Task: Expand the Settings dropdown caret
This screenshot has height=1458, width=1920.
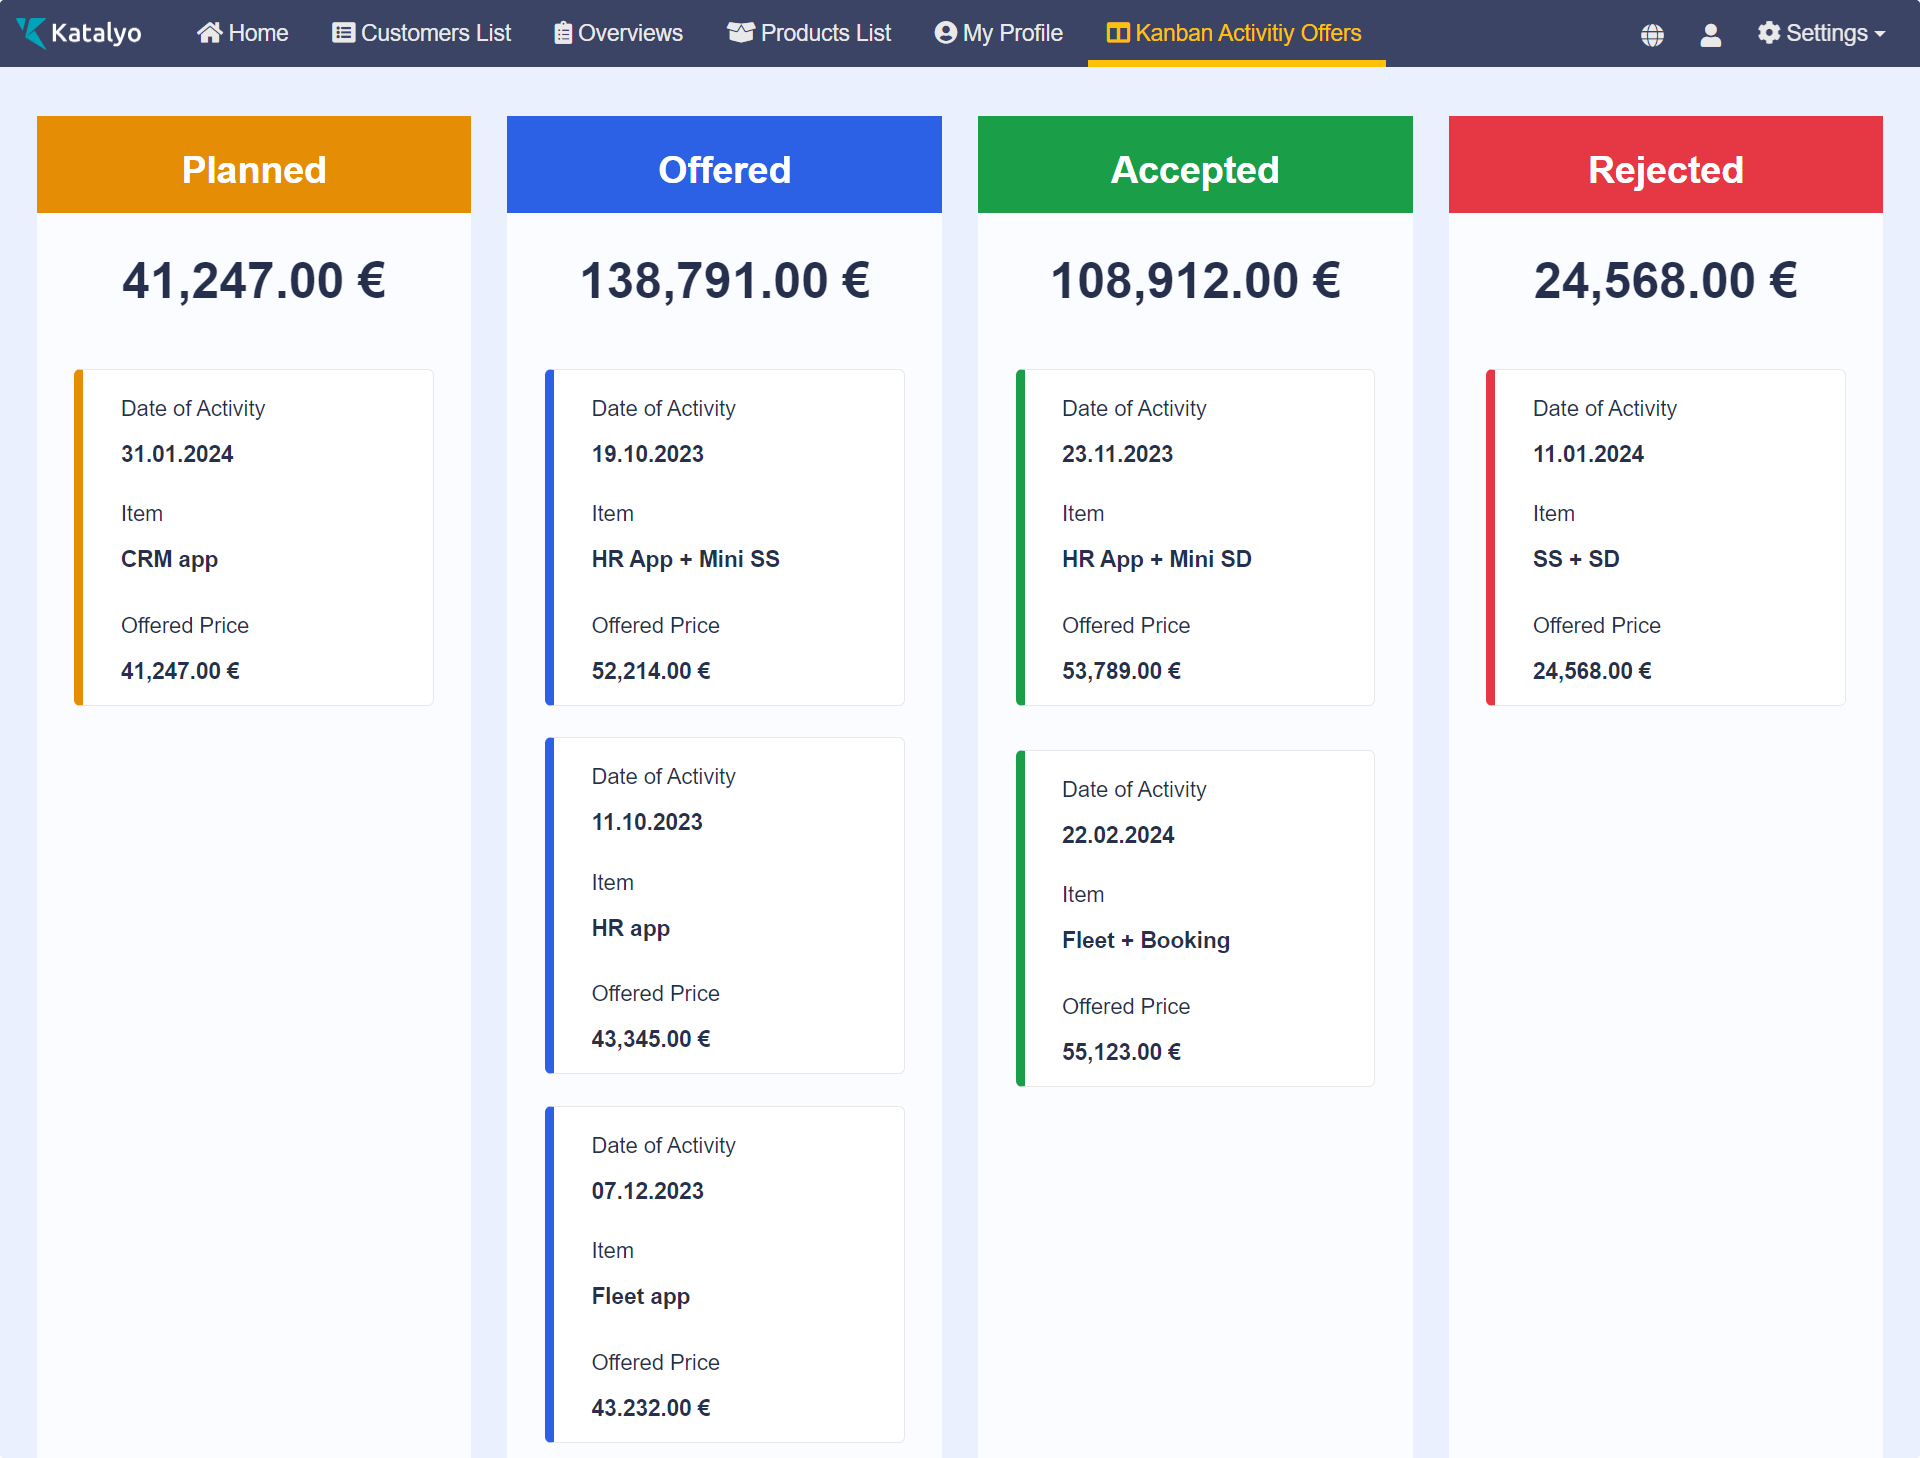Action: coord(1880,34)
